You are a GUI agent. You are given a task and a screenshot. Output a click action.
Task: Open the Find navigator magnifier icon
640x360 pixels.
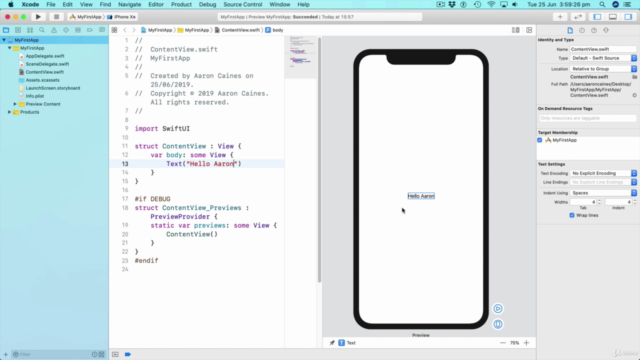[42, 30]
